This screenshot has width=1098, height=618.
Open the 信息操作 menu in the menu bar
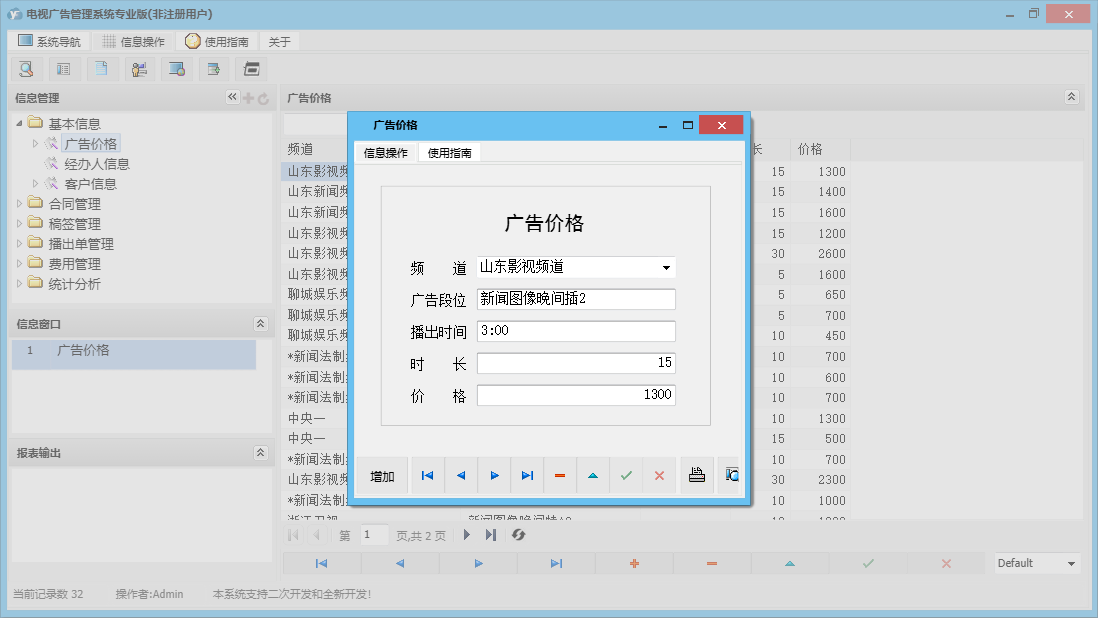(133, 41)
